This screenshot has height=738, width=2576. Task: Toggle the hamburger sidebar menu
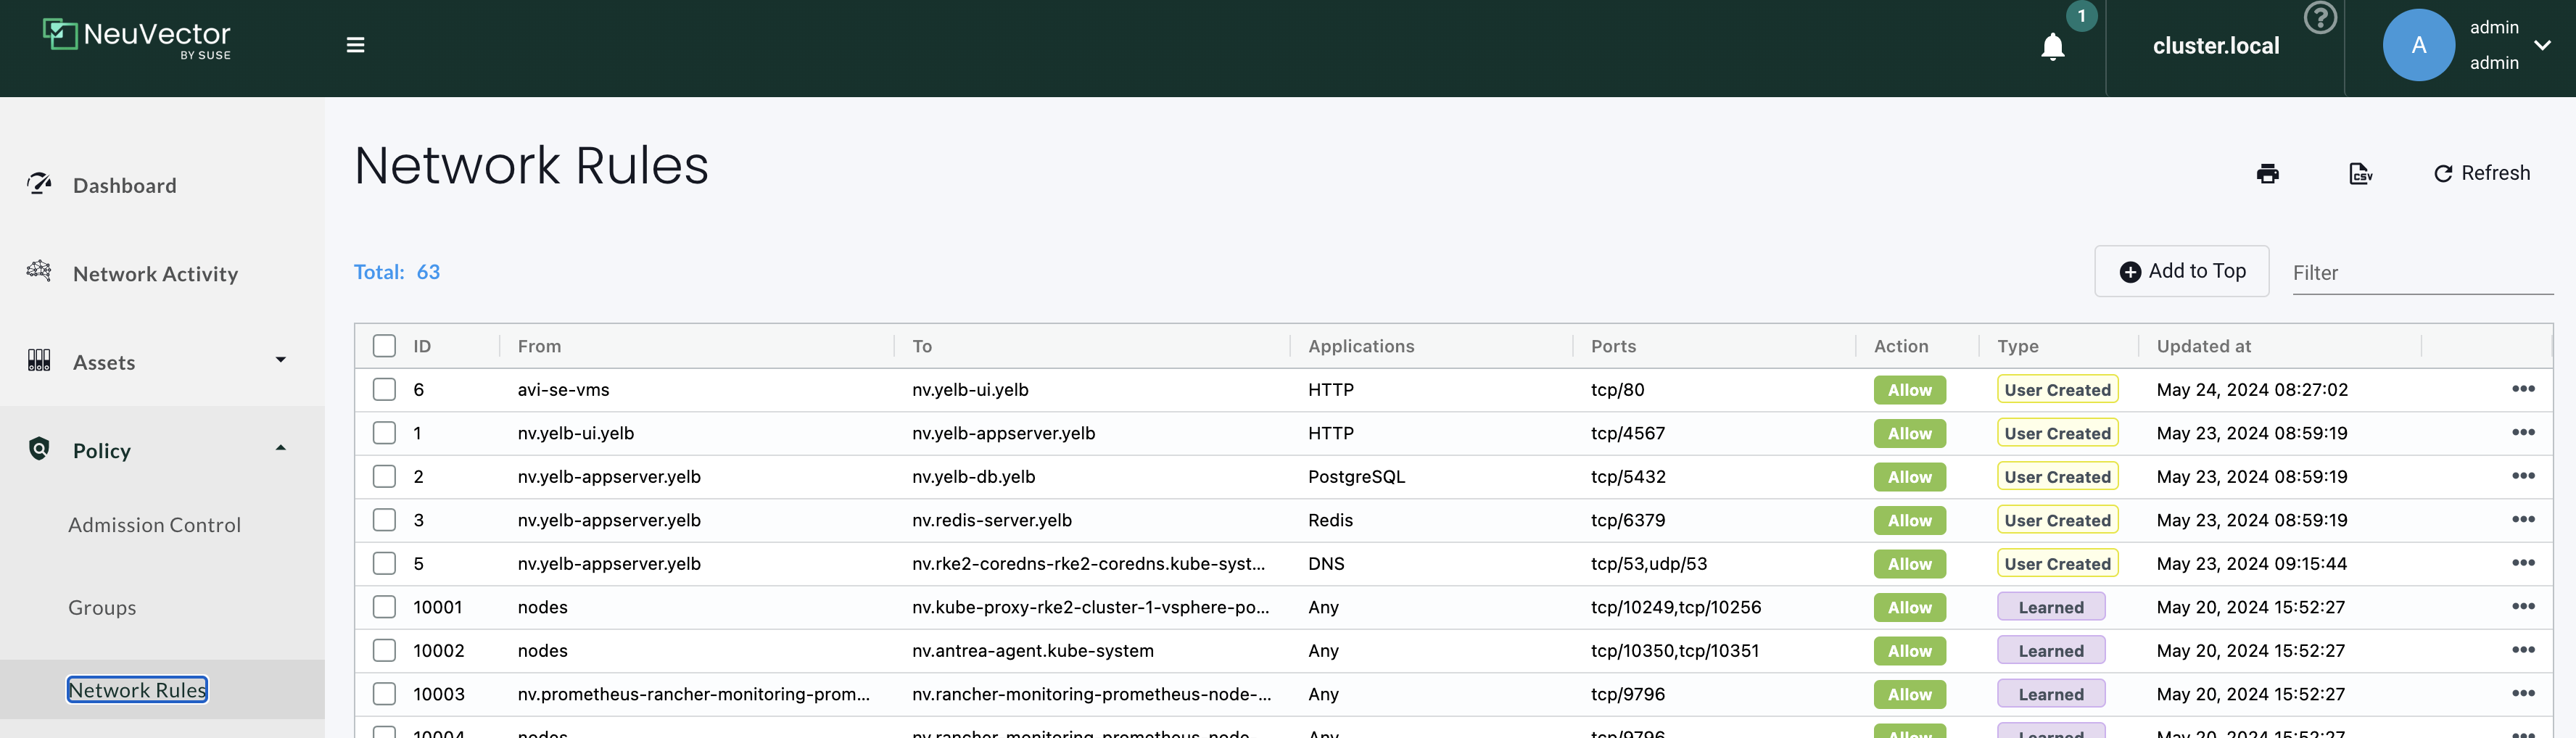[x=355, y=45]
